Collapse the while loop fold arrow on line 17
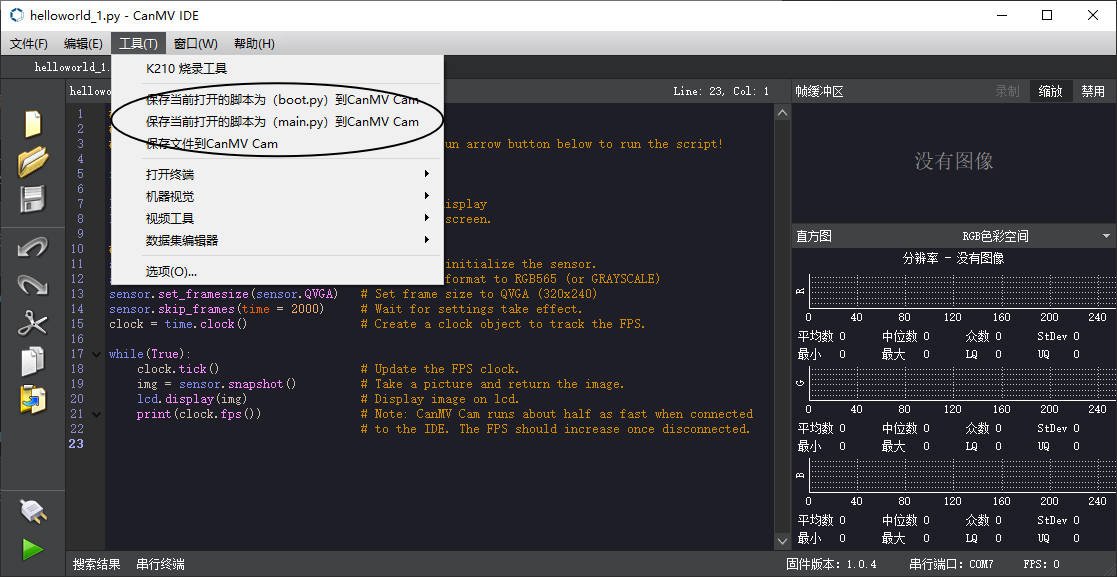The width and height of the screenshot is (1117, 577). point(96,354)
